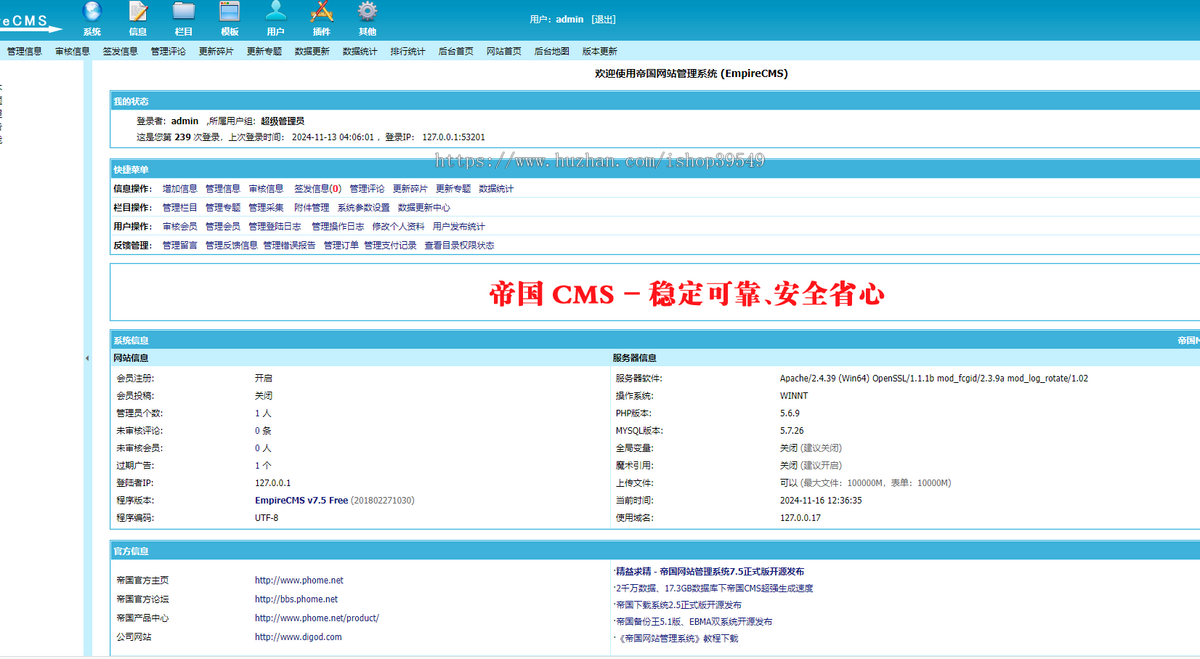The width and height of the screenshot is (1200, 659).
Task: Open the 栏目 folder icon
Action: tap(184, 12)
